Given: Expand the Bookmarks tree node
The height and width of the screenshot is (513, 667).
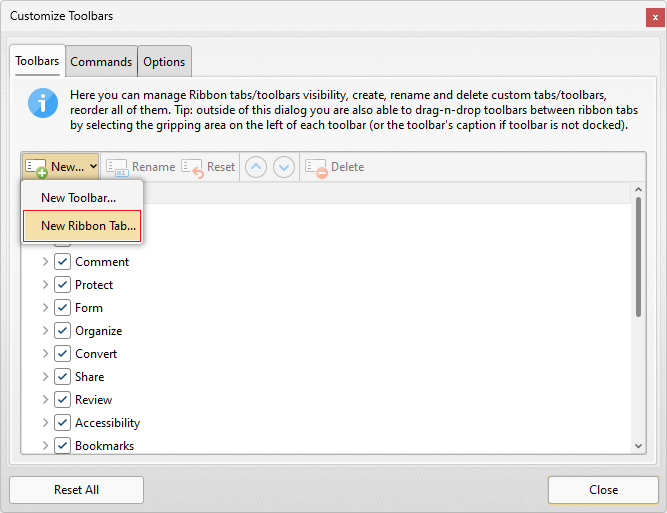Looking at the screenshot, I should click(x=45, y=445).
